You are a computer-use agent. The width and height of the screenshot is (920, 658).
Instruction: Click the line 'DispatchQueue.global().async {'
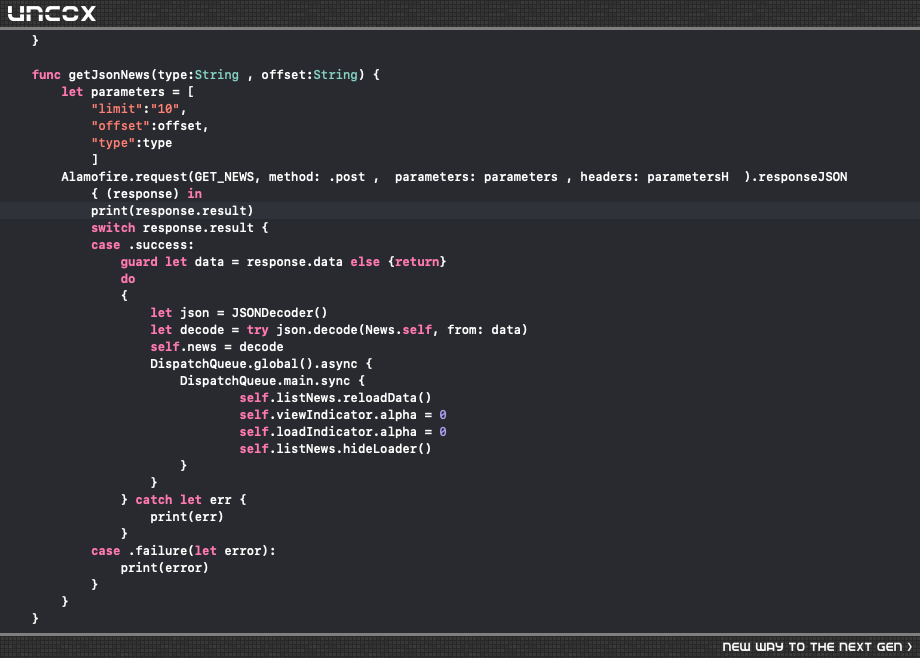click(x=261, y=364)
